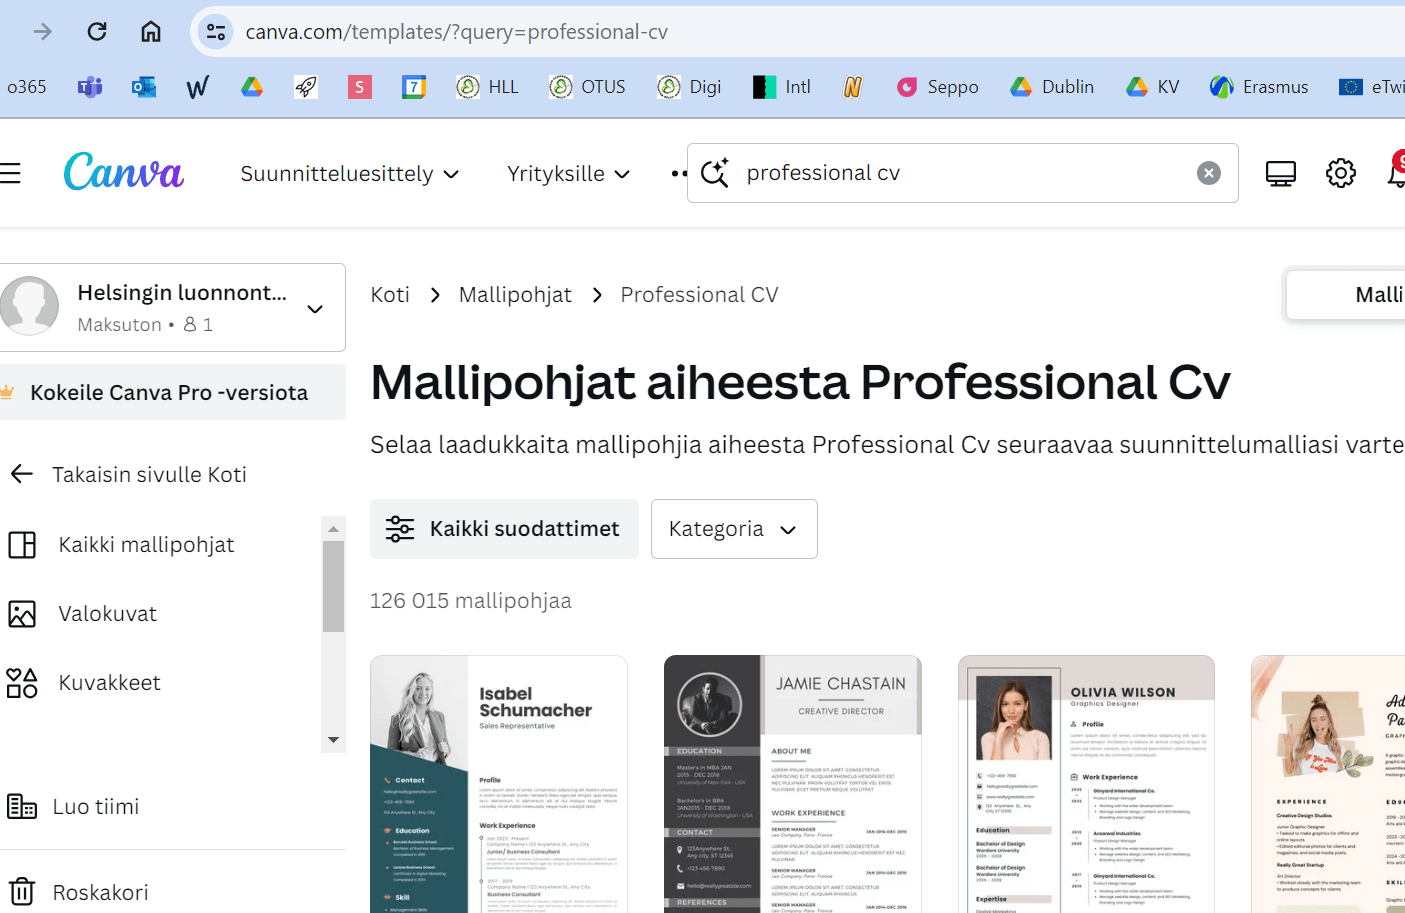Click Kokeile Canva Pro -versiota button
Viewport: 1405px width, 913px height.
tap(173, 392)
